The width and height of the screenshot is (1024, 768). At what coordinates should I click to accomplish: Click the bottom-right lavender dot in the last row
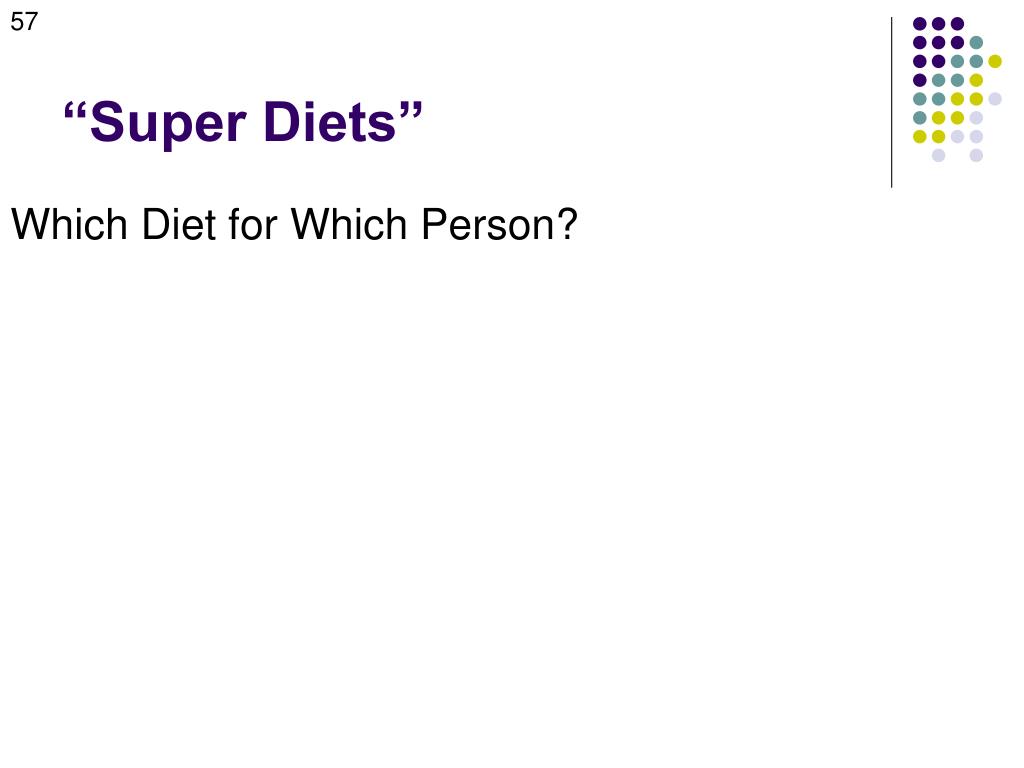click(976, 155)
